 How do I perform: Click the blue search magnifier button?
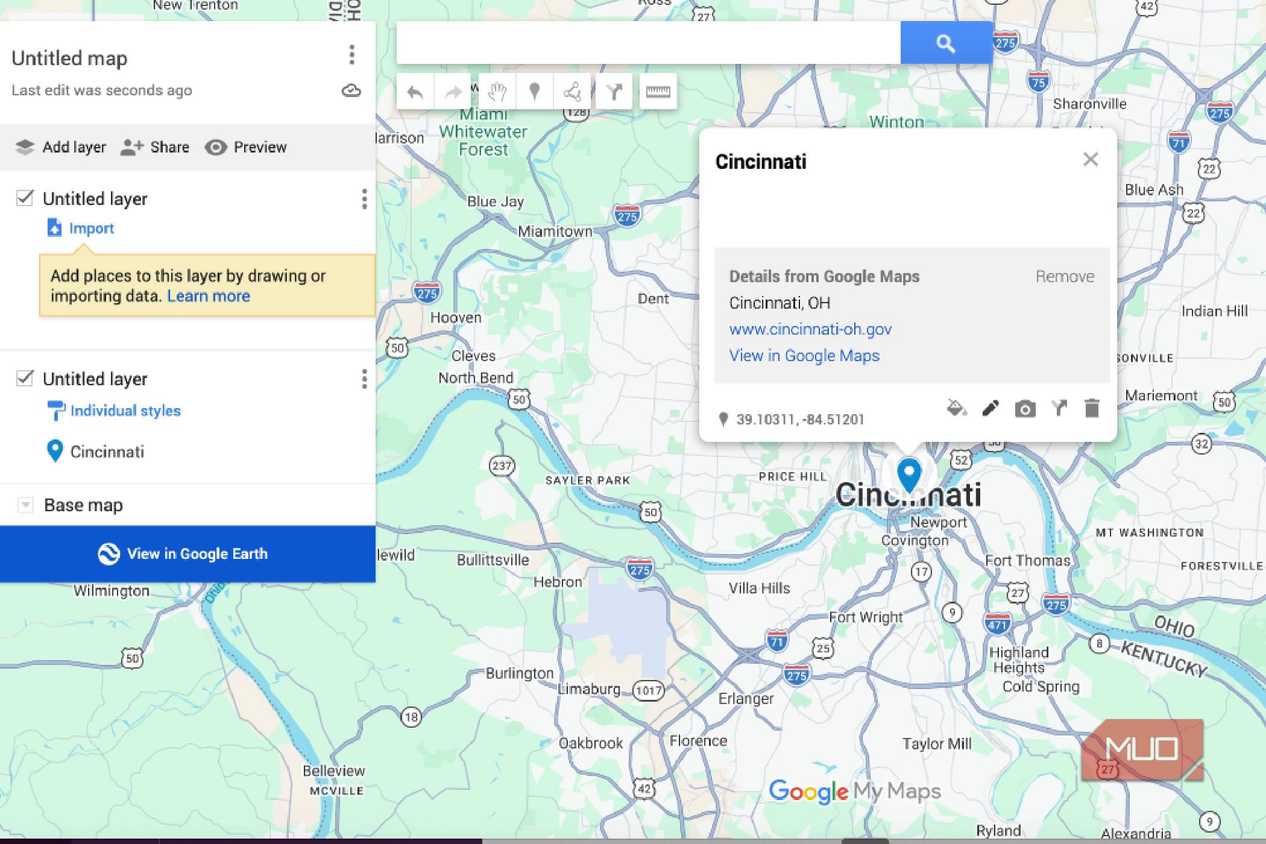point(946,43)
